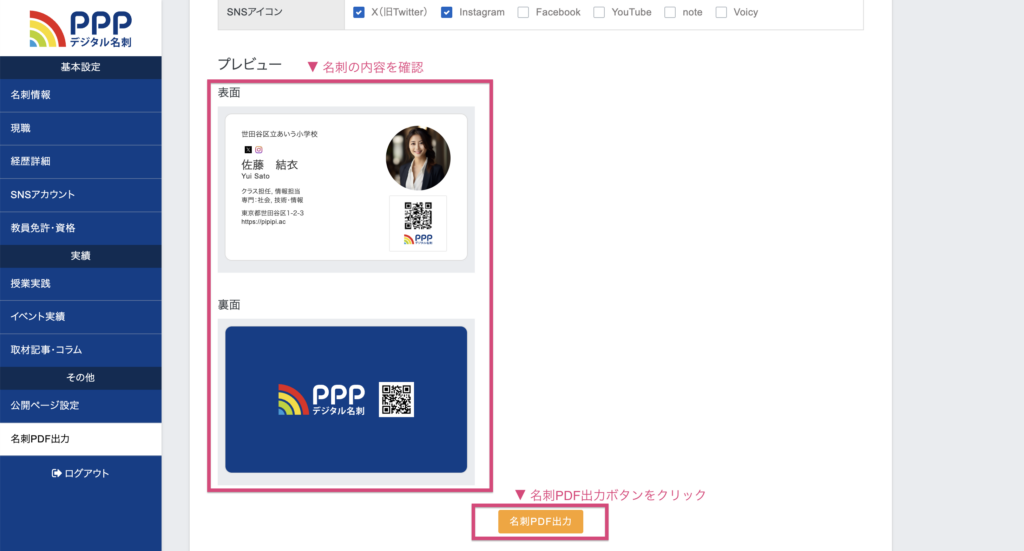Click the 表面 front card preview
The width and height of the screenshot is (1024, 551).
(x=346, y=187)
